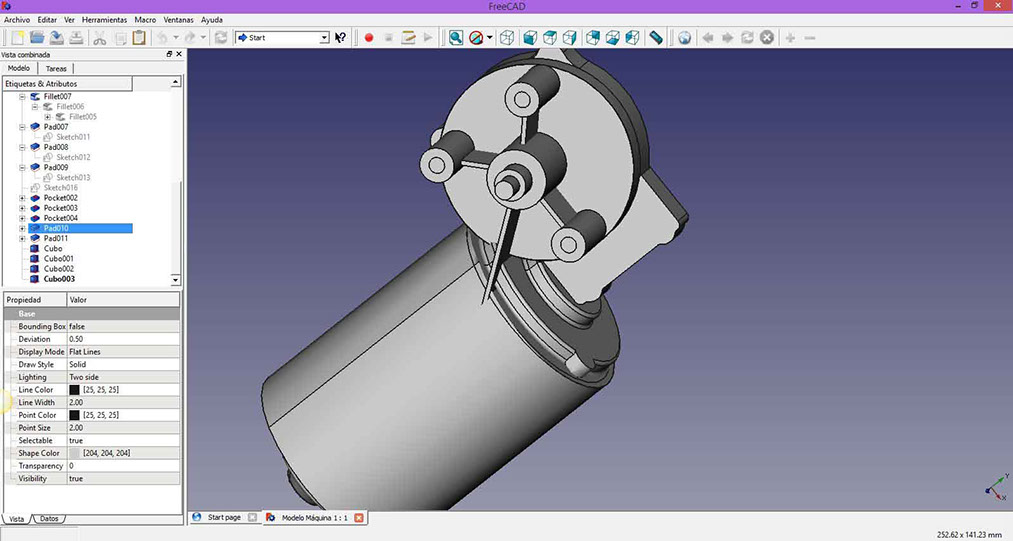This screenshot has width=1013, height=541.
Task: Activate the What's This help cursor icon
Action: click(340, 37)
